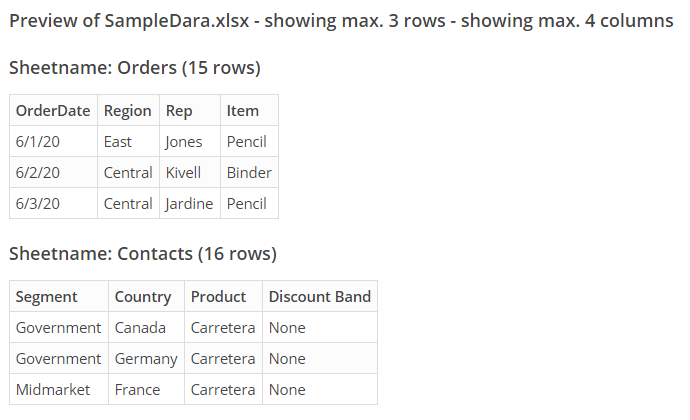Click the OrderDate column header
This screenshot has height=420, width=690.
53,111
